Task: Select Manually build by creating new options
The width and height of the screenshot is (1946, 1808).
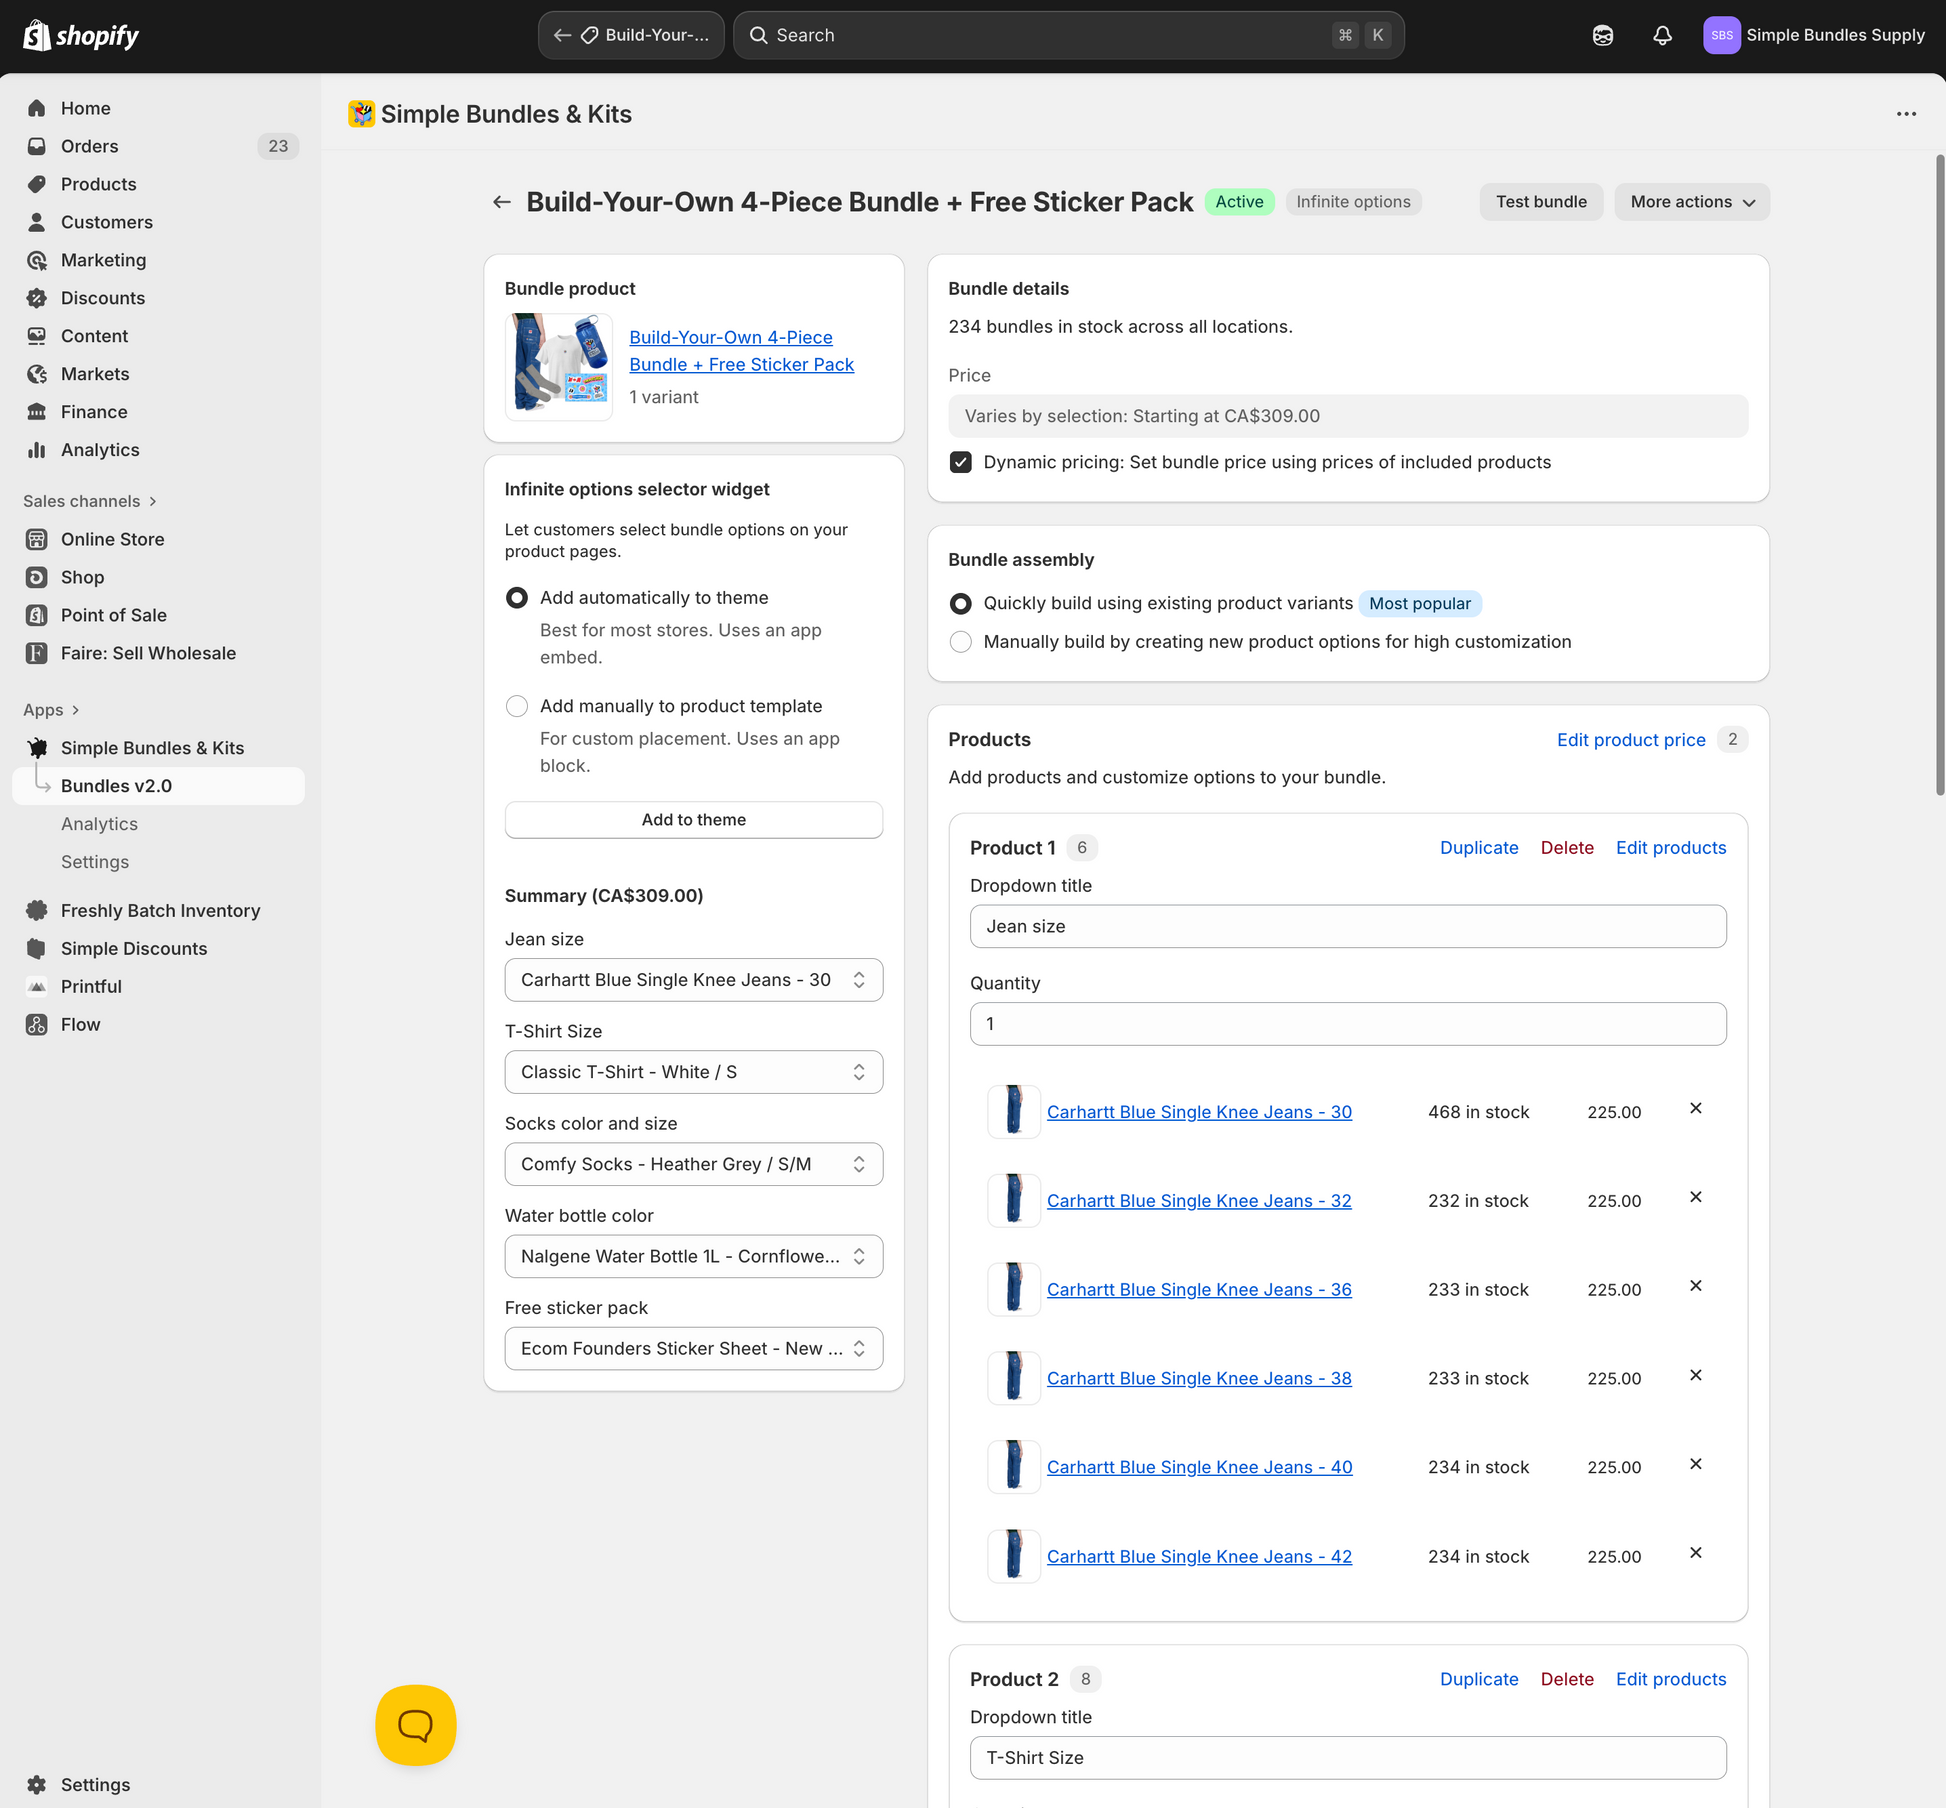Action: pyautogui.click(x=961, y=642)
